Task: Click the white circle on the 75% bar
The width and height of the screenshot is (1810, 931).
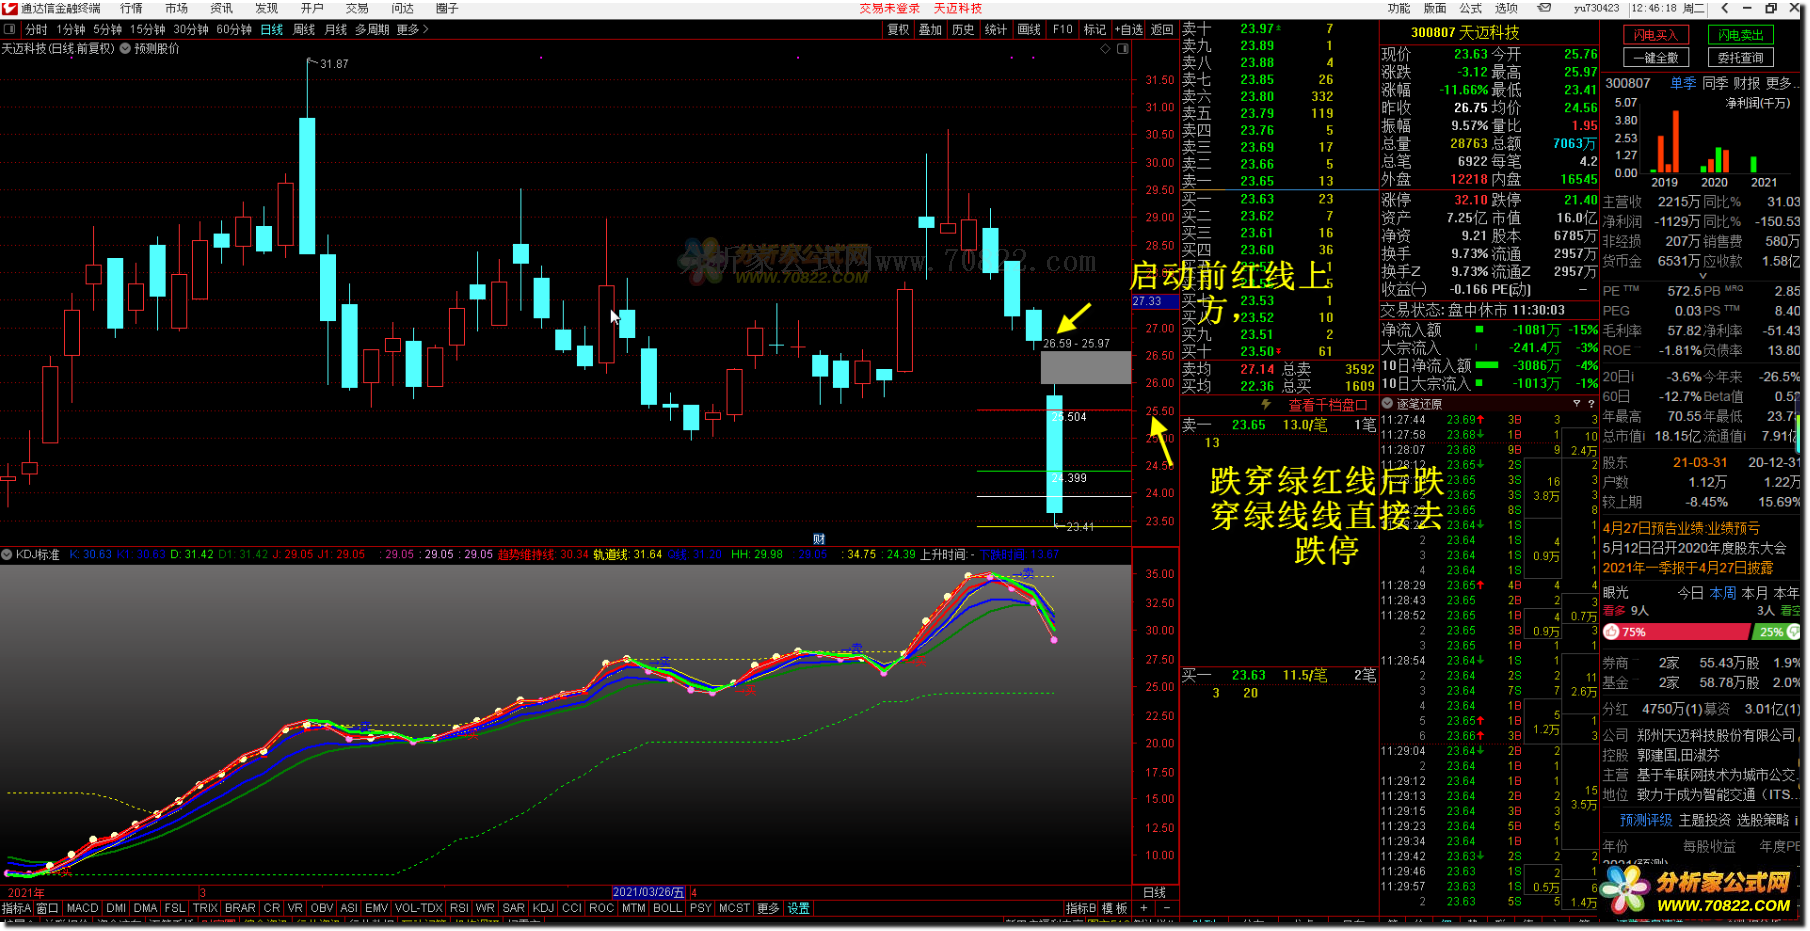Action: [x=1611, y=632]
